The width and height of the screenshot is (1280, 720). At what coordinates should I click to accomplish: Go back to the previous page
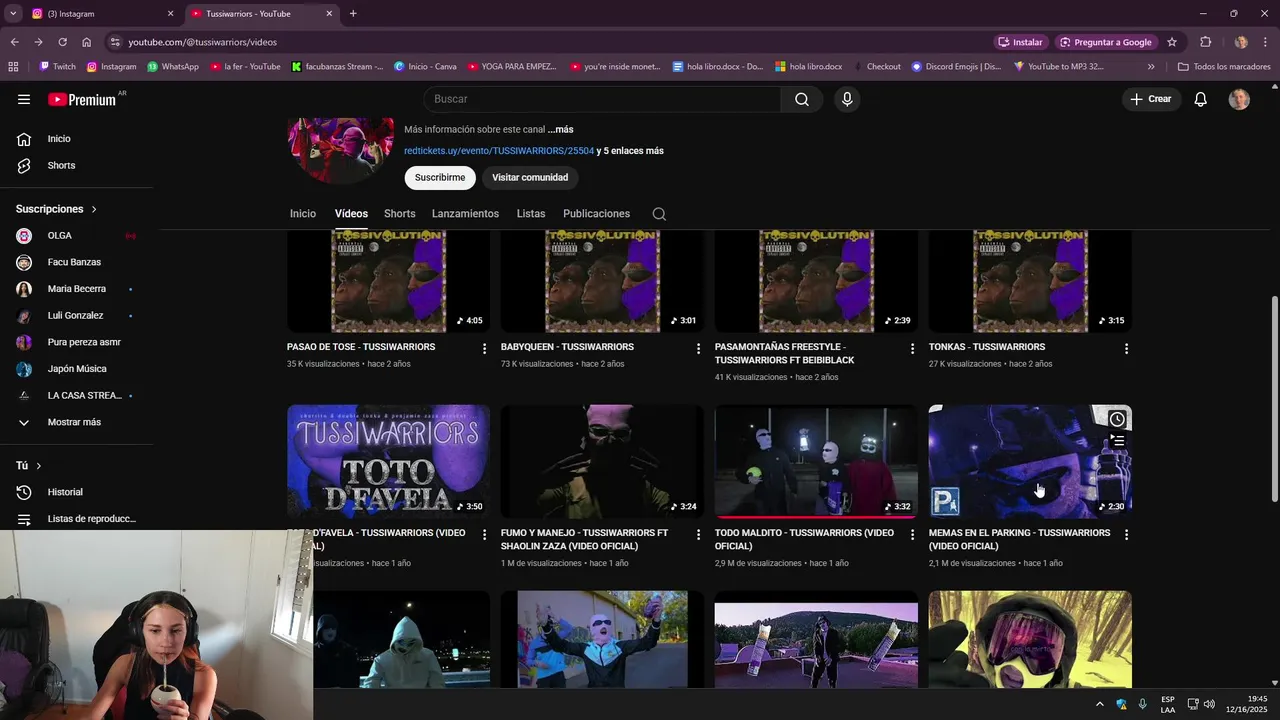click(14, 42)
